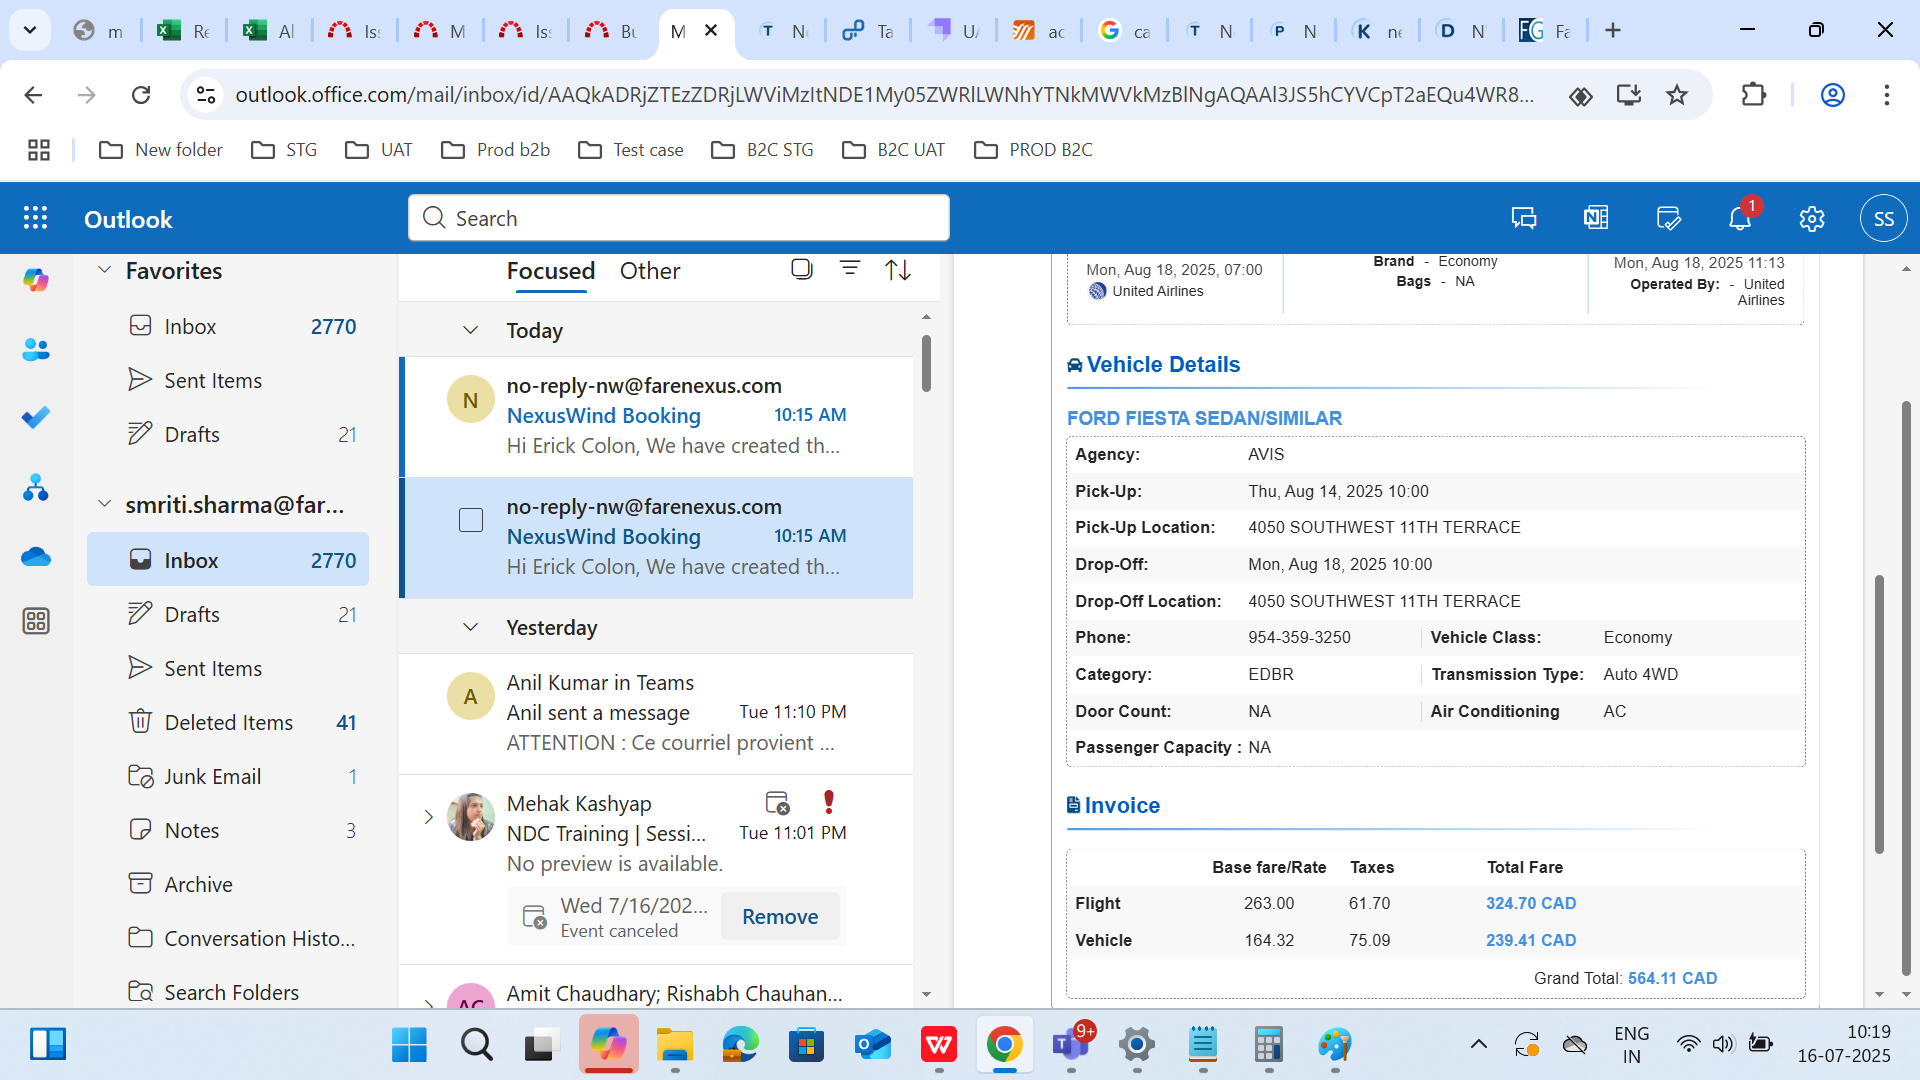Open notifications bell icon
Viewport: 1920px width, 1080px height.
coord(1740,218)
